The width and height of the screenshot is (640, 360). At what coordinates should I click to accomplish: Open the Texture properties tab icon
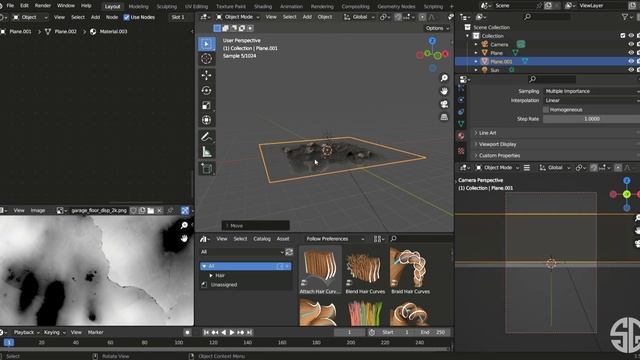pyautogui.click(x=461, y=151)
